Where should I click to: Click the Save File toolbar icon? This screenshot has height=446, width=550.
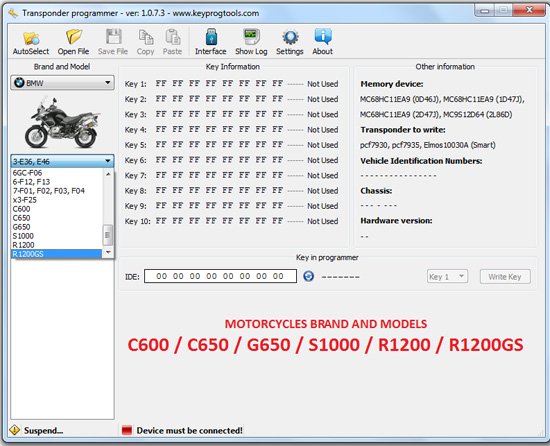click(x=113, y=42)
